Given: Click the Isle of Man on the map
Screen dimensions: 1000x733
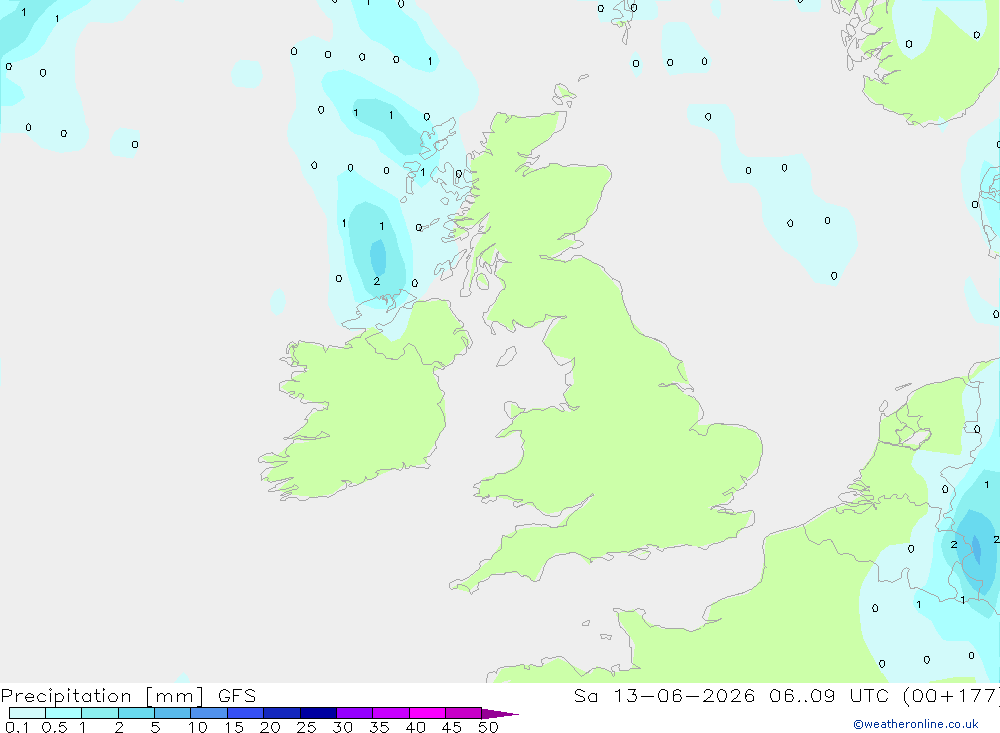Looking at the screenshot, I should [506, 356].
